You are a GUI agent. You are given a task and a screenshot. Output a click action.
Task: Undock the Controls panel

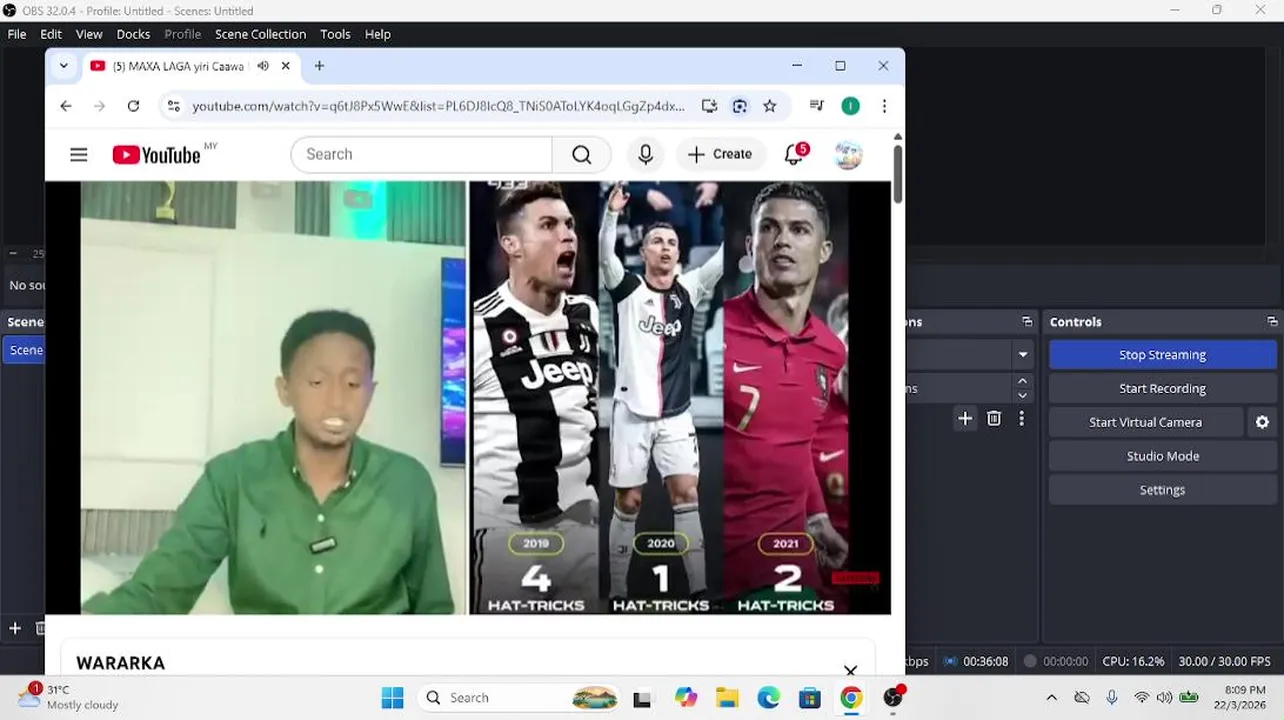[x=1272, y=322]
